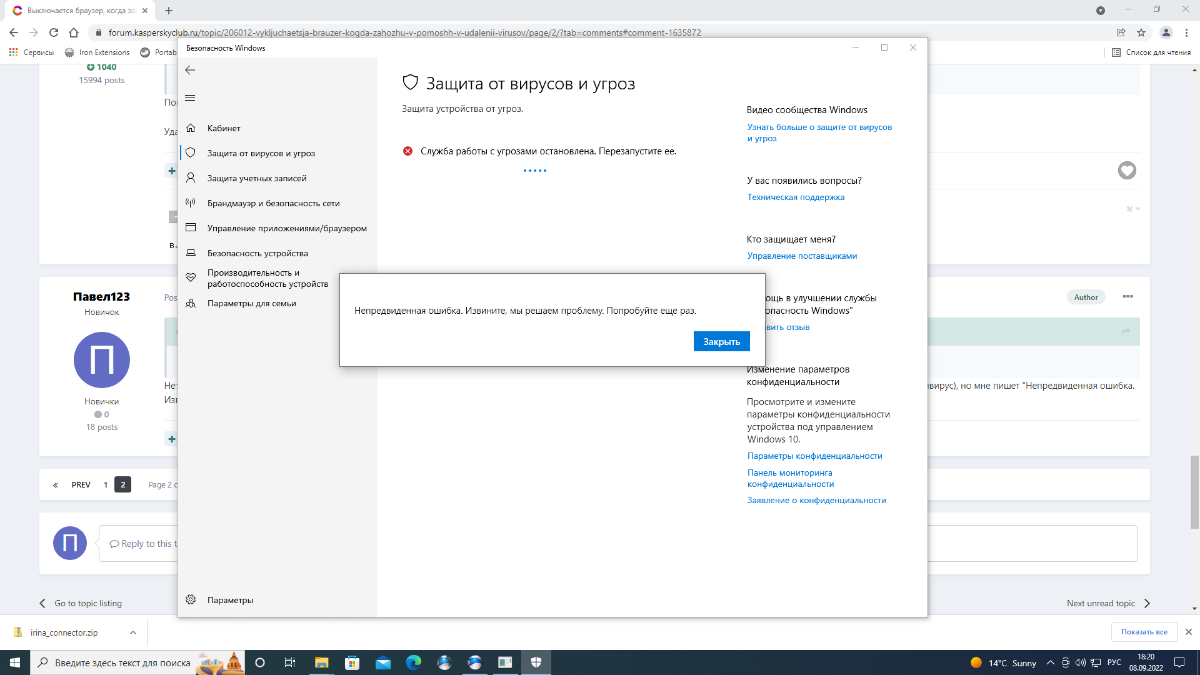Open Параметры settings at sidebar bottom

pyautogui.click(x=229, y=600)
